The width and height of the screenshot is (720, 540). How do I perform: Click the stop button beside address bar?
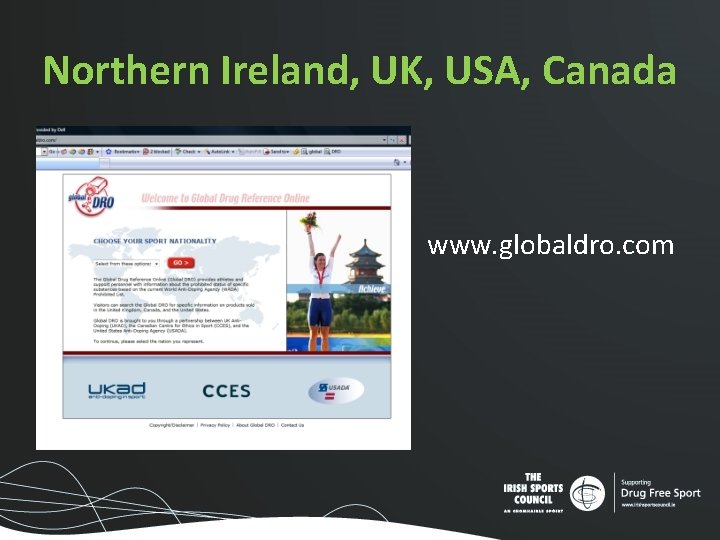click(402, 140)
